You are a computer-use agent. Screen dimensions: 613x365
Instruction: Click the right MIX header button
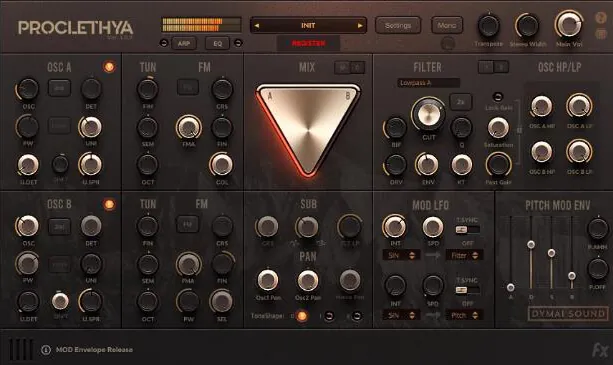pos(357,68)
